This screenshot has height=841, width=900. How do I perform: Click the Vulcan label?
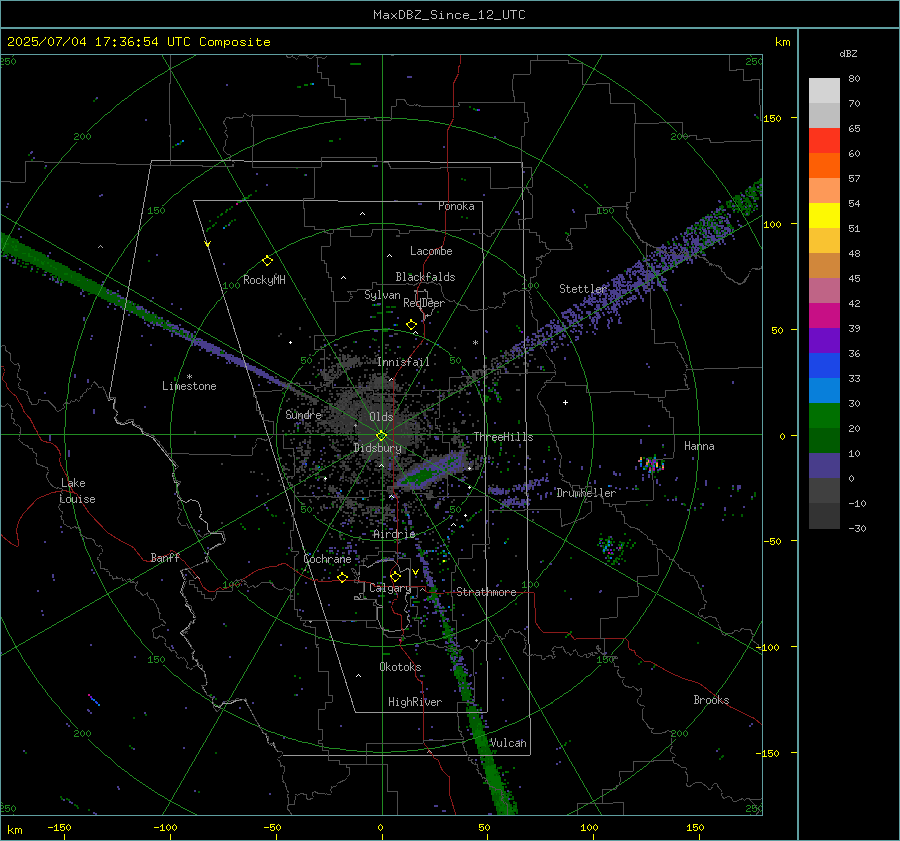point(508,743)
